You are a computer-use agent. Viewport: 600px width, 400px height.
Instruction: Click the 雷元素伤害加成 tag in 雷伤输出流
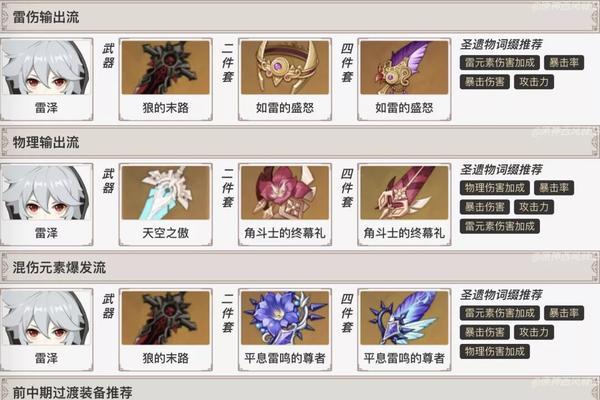[500, 62]
